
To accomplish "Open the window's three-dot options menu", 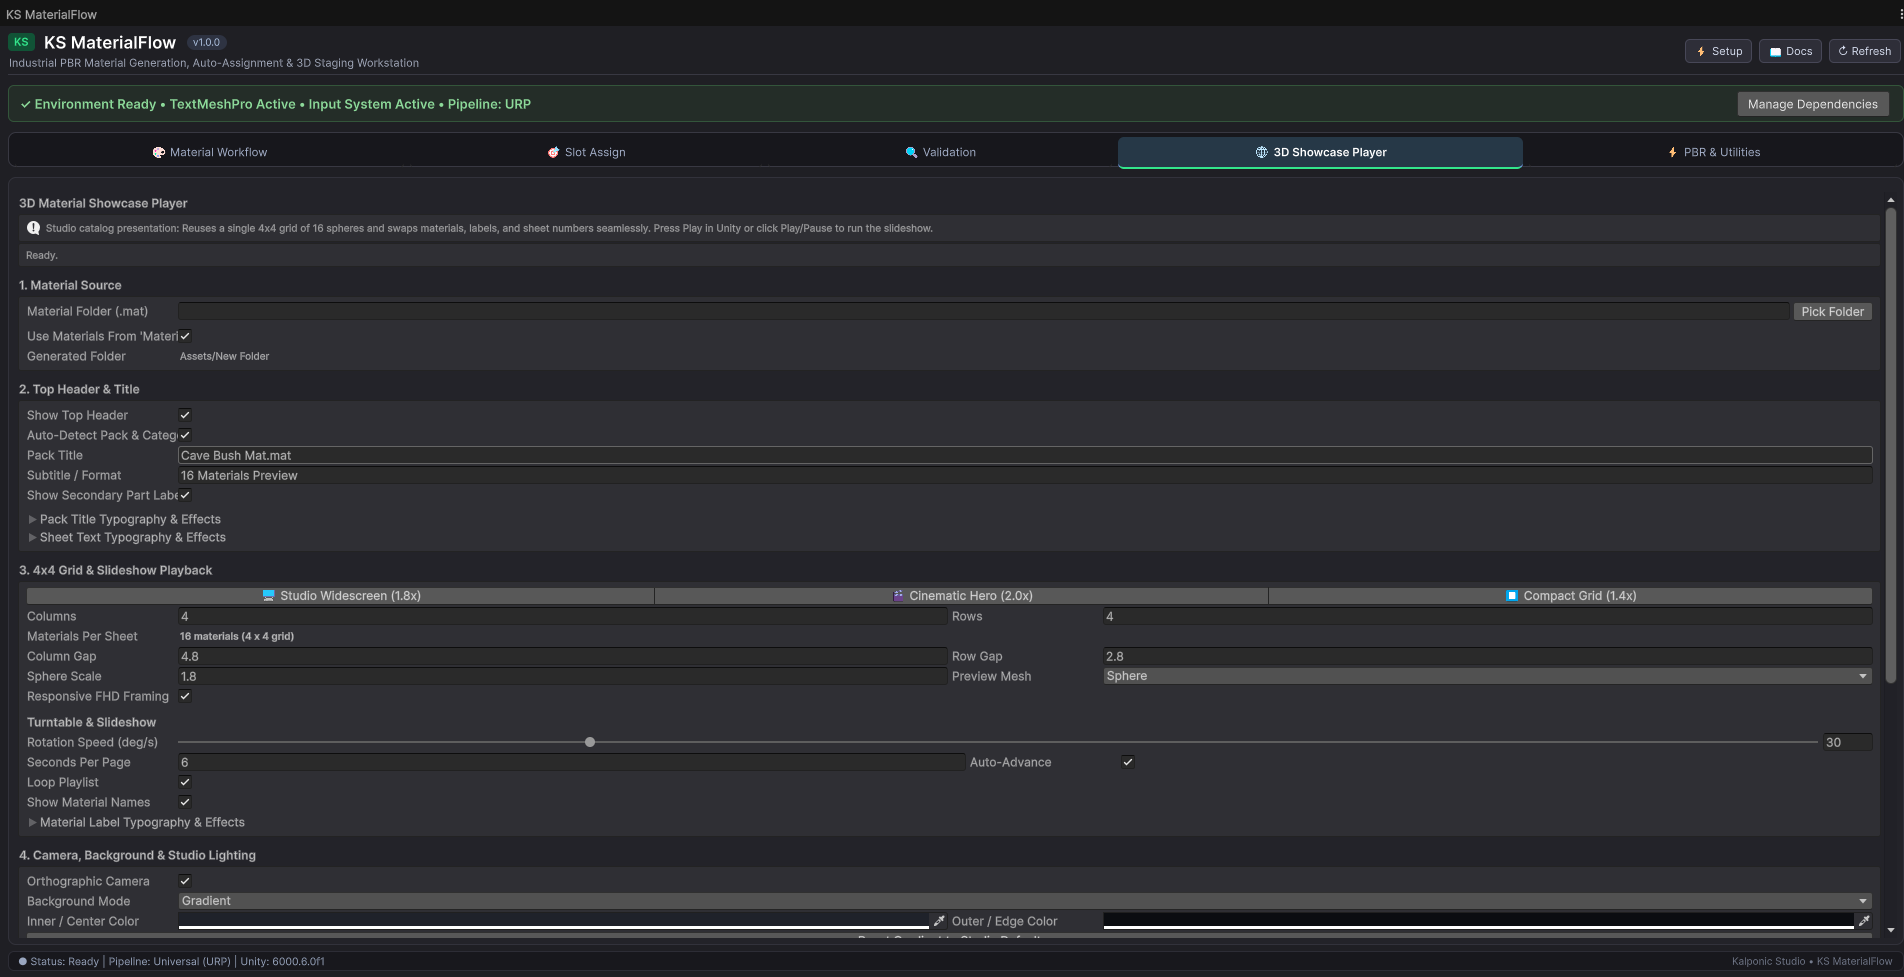I will [x=1899, y=15].
